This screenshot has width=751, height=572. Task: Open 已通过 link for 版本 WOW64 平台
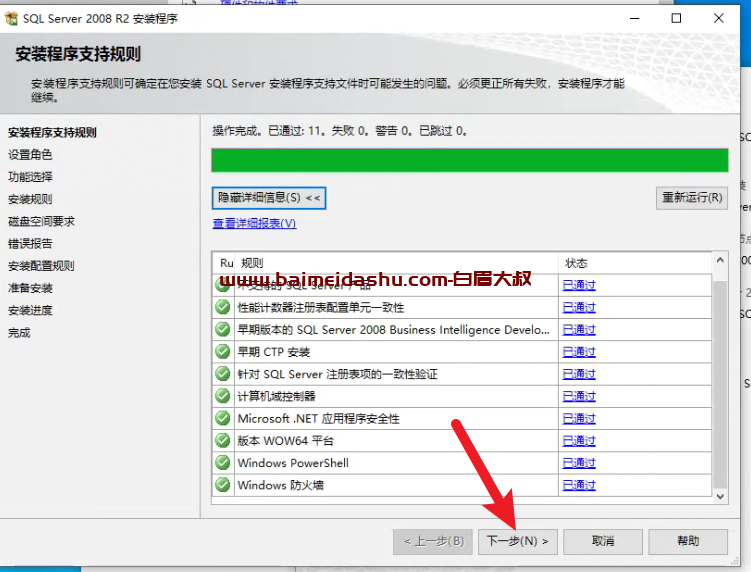(x=579, y=441)
